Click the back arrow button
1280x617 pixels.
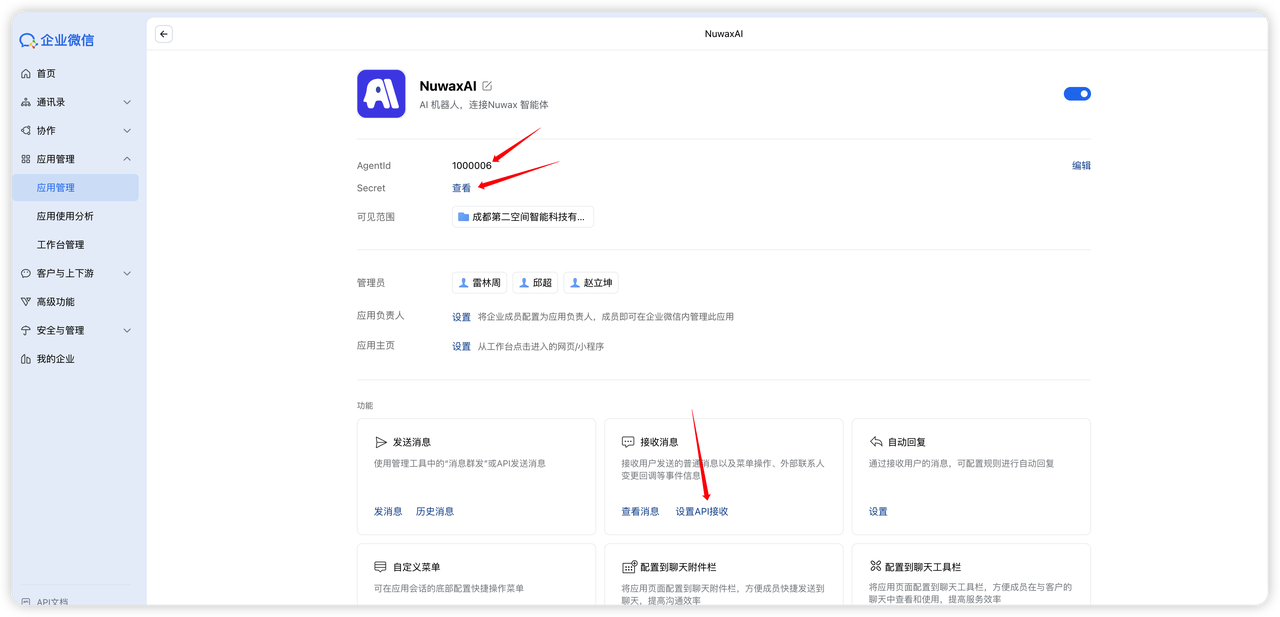pyautogui.click(x=164, y=34)
